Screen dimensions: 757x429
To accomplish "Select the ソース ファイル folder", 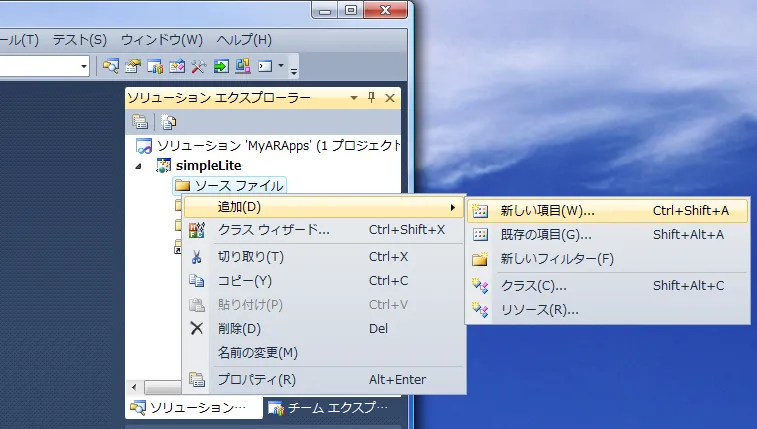I will pyautogui.click(x=230, y=186).
